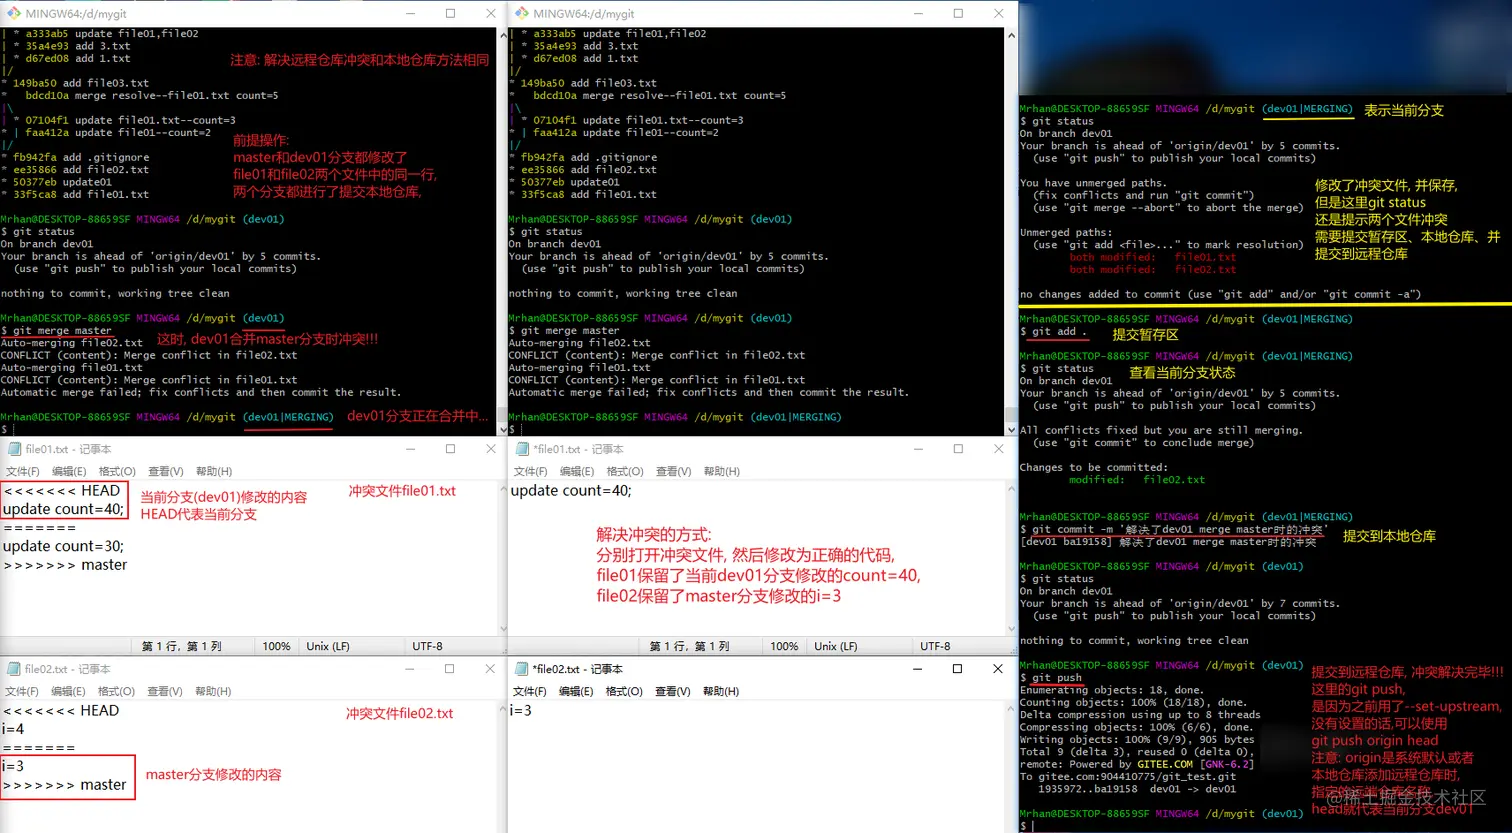1512x833 pixels.
Task: Open 文件(F) menu in the file02.txt Notepad window
Action: [x=23, y=691]
